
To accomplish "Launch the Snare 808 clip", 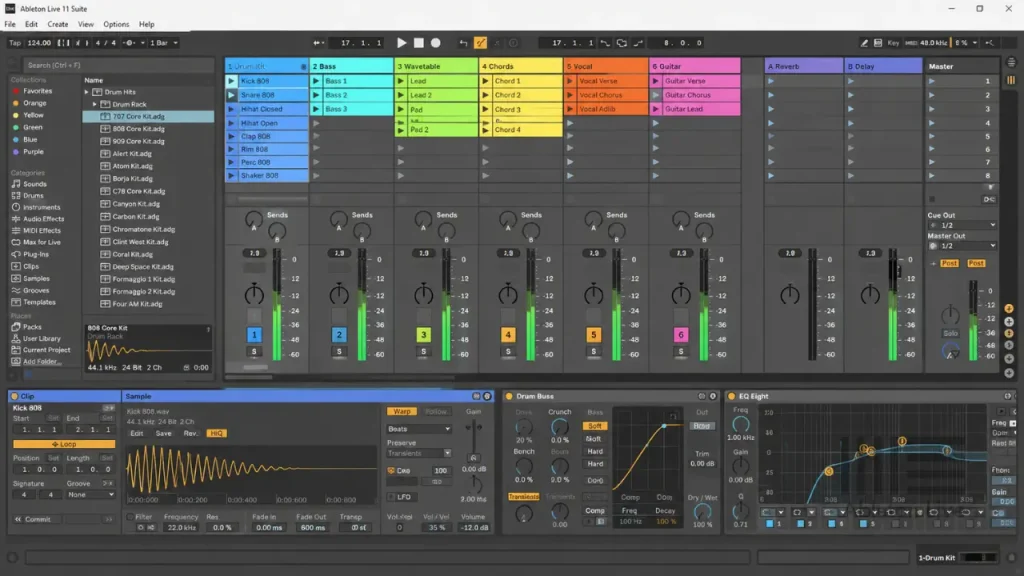I will [x=231, y=95].
